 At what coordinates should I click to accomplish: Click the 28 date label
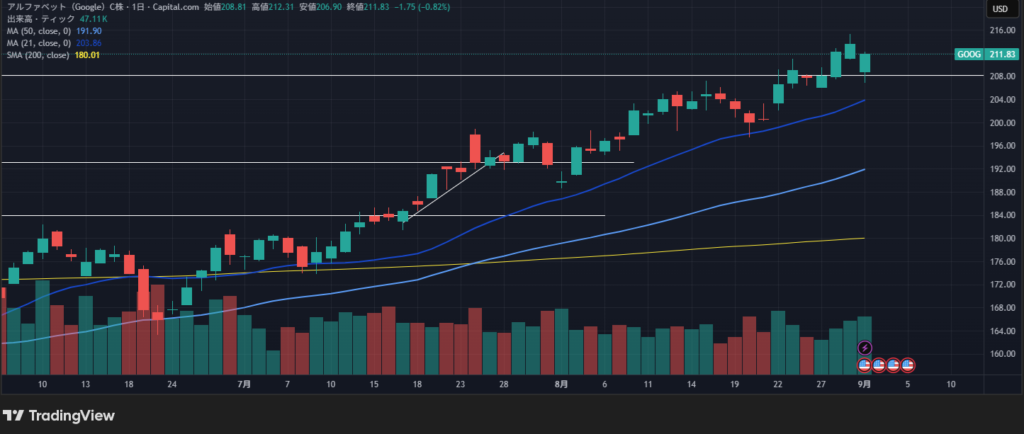point(504,384)
